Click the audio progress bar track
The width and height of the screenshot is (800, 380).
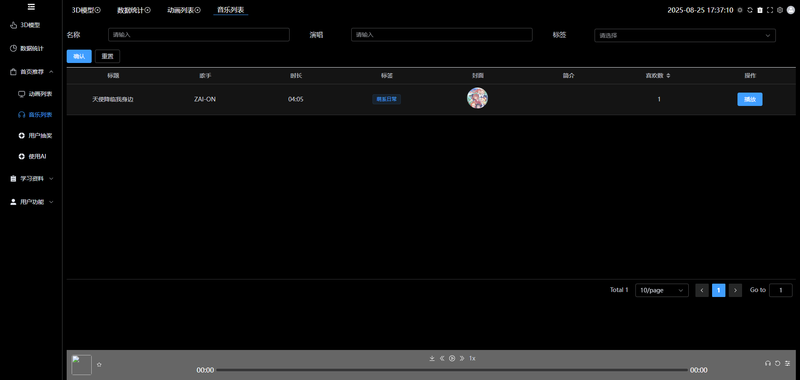[x=452, y=370]
